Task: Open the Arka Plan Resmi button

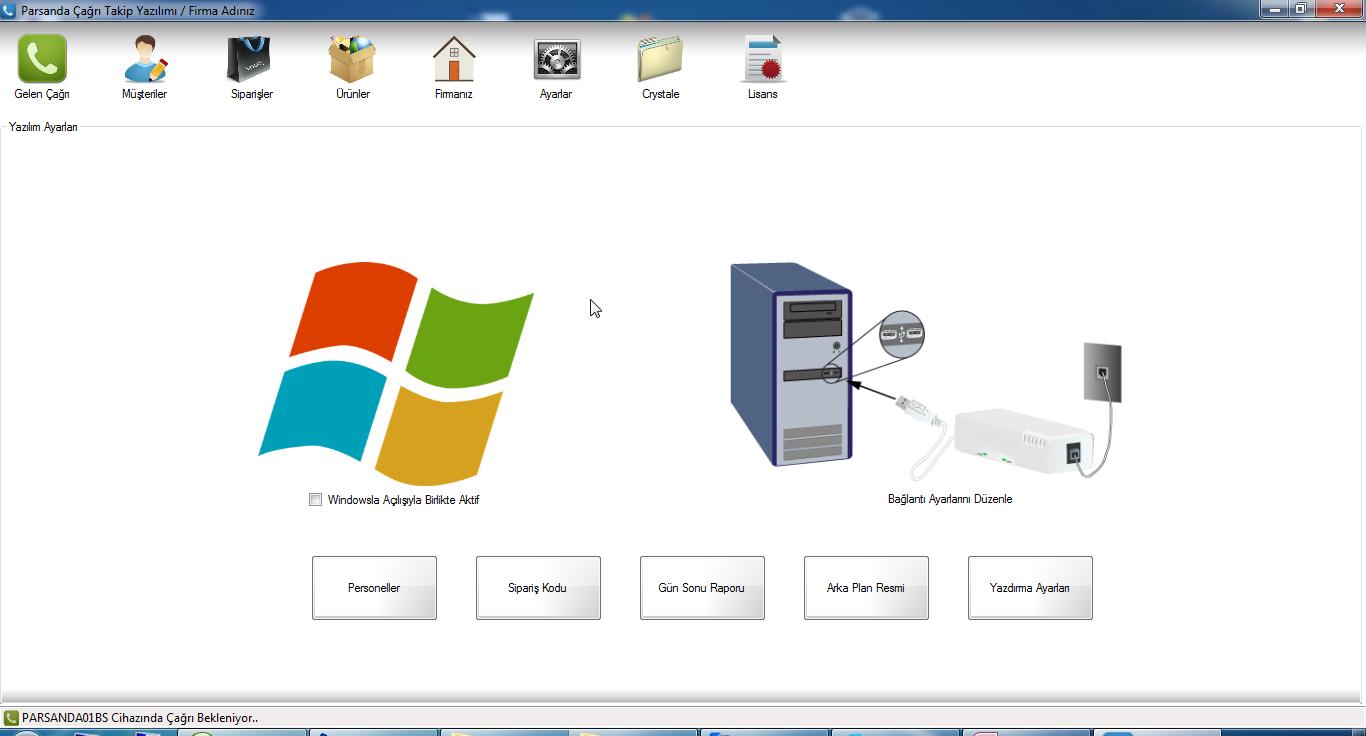Action: (866, 588)
